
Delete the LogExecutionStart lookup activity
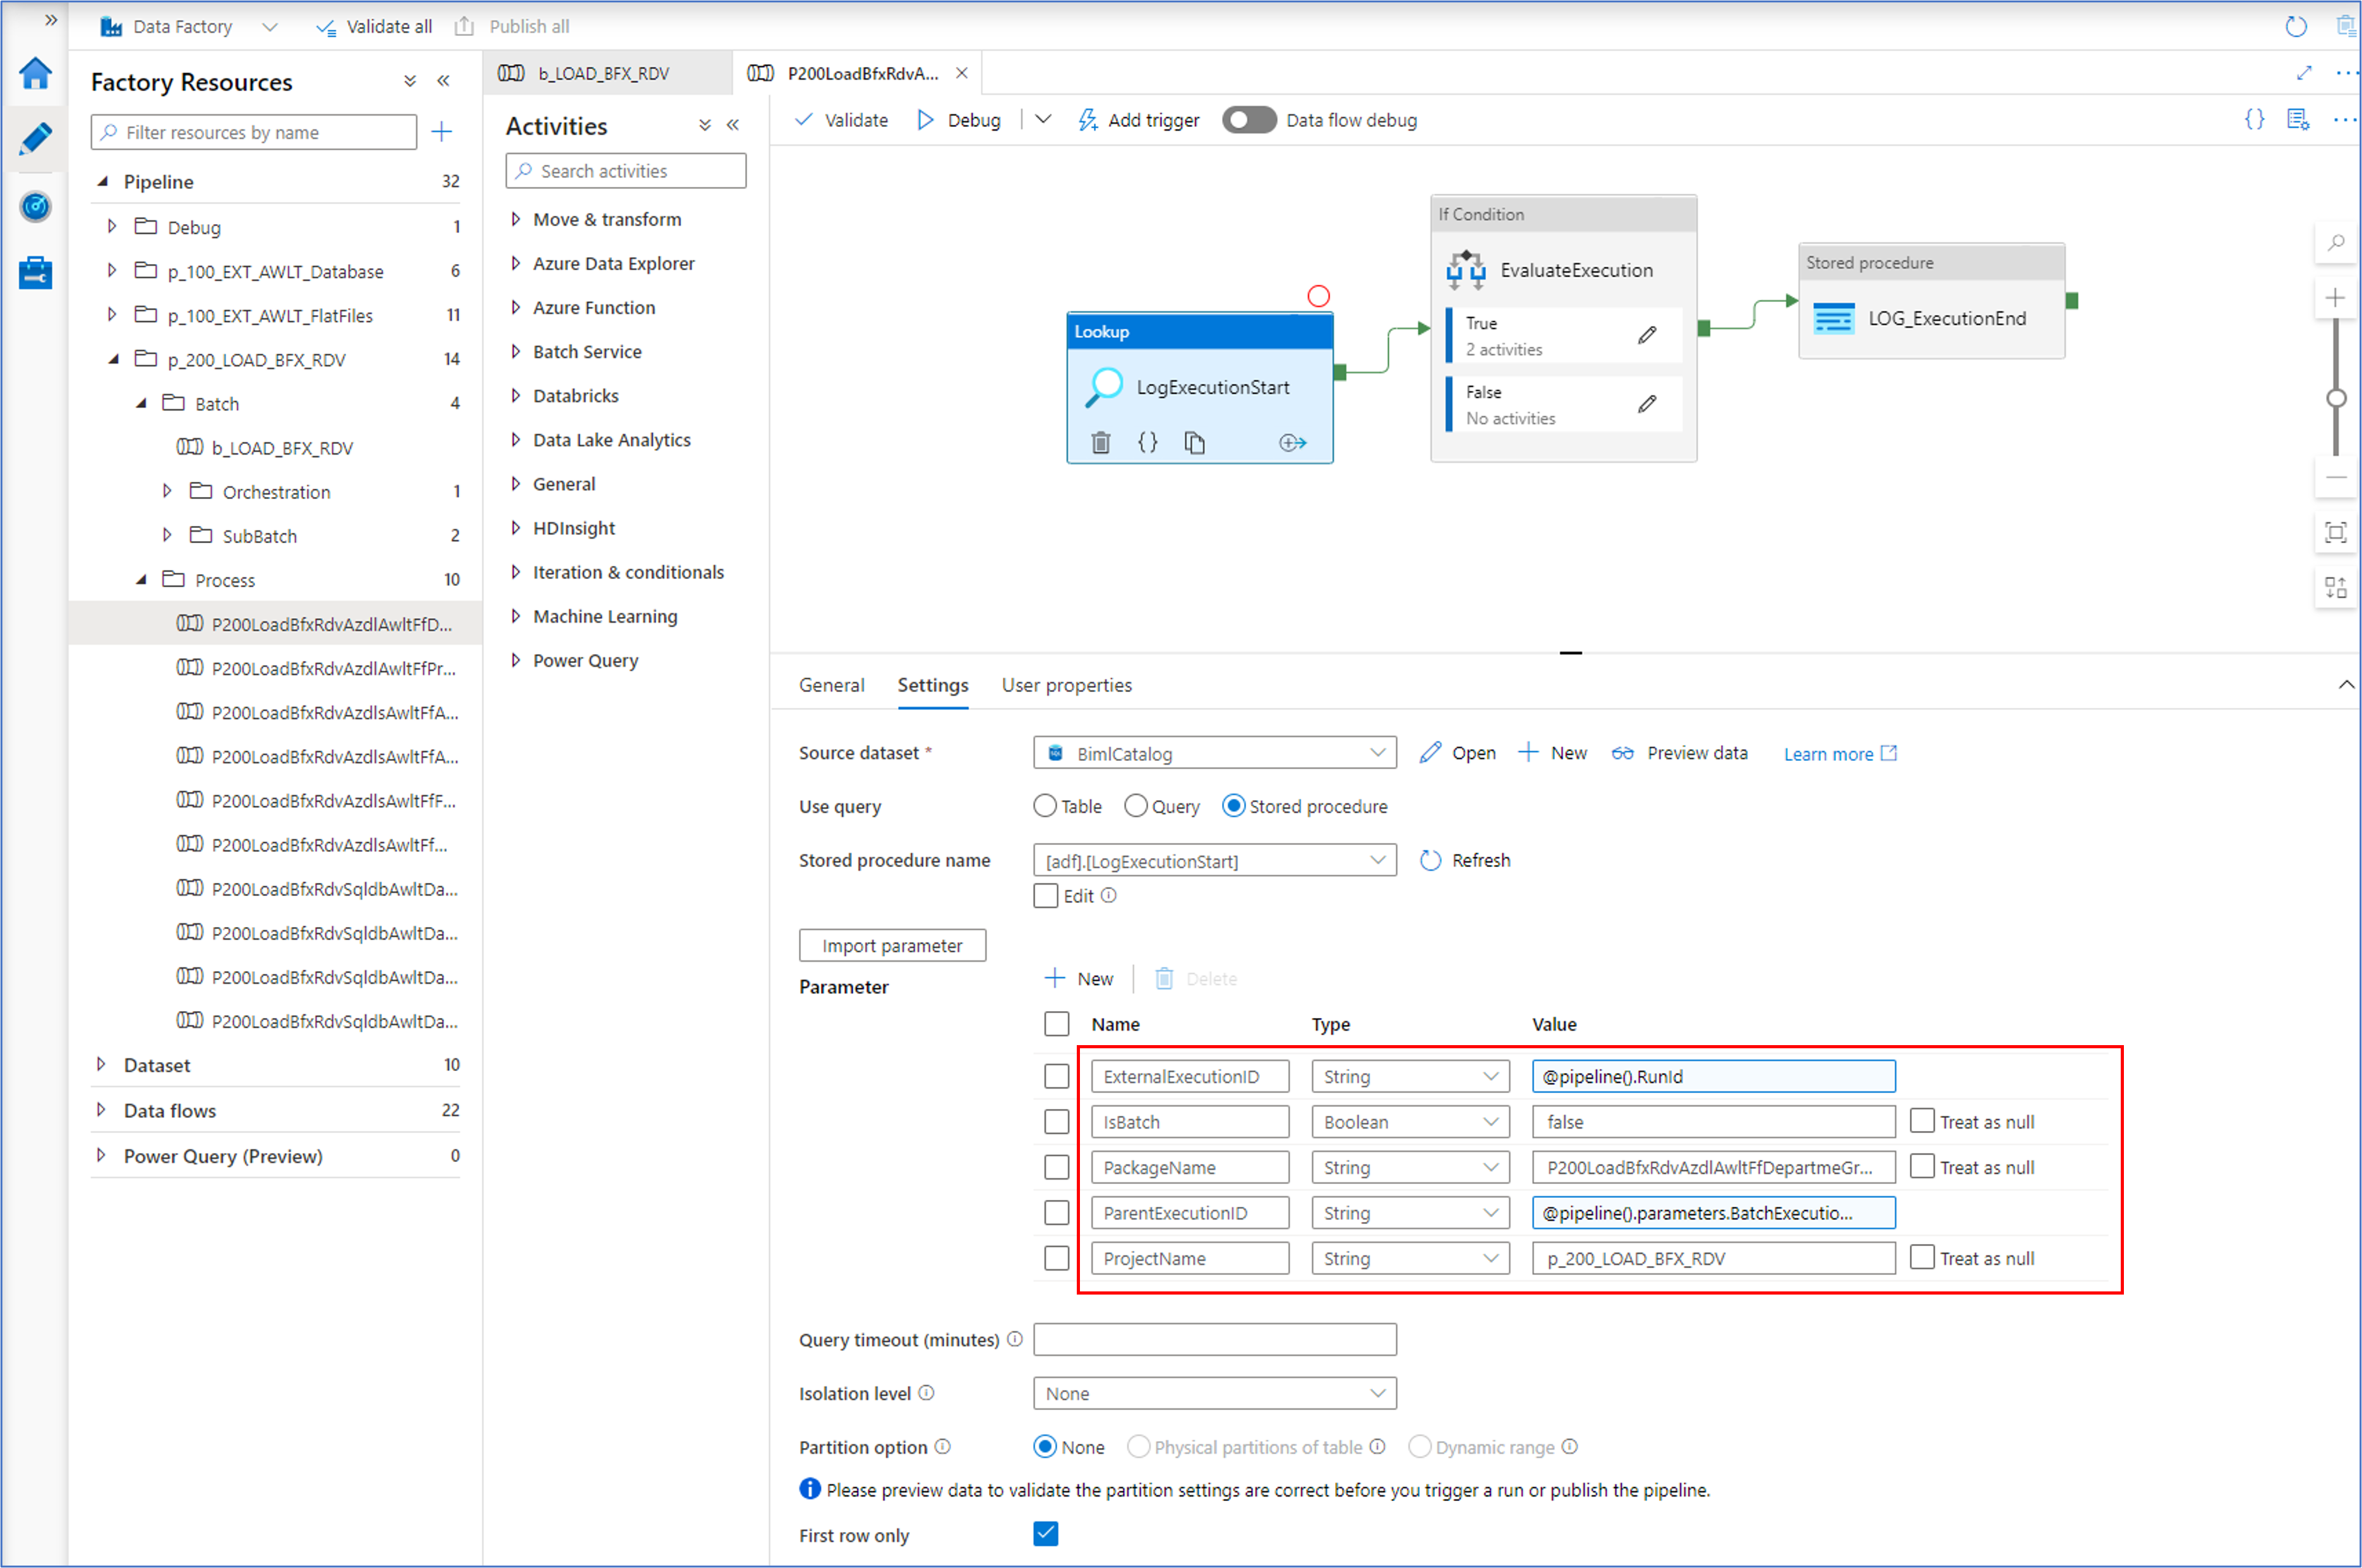pos(1100,442)
